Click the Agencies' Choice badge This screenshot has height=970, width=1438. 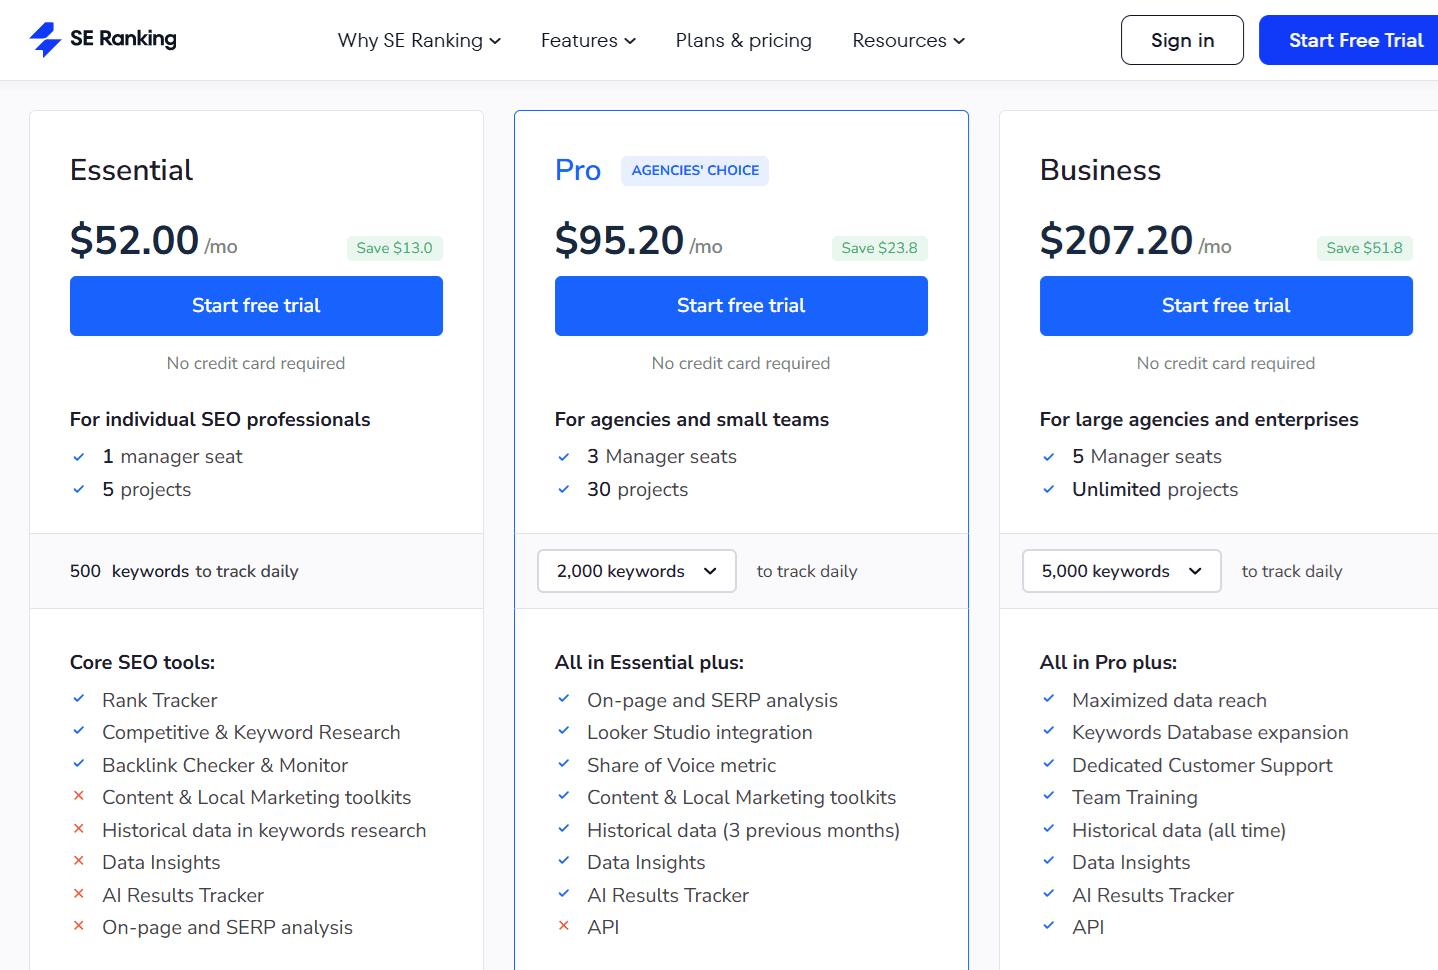(695, 171)
